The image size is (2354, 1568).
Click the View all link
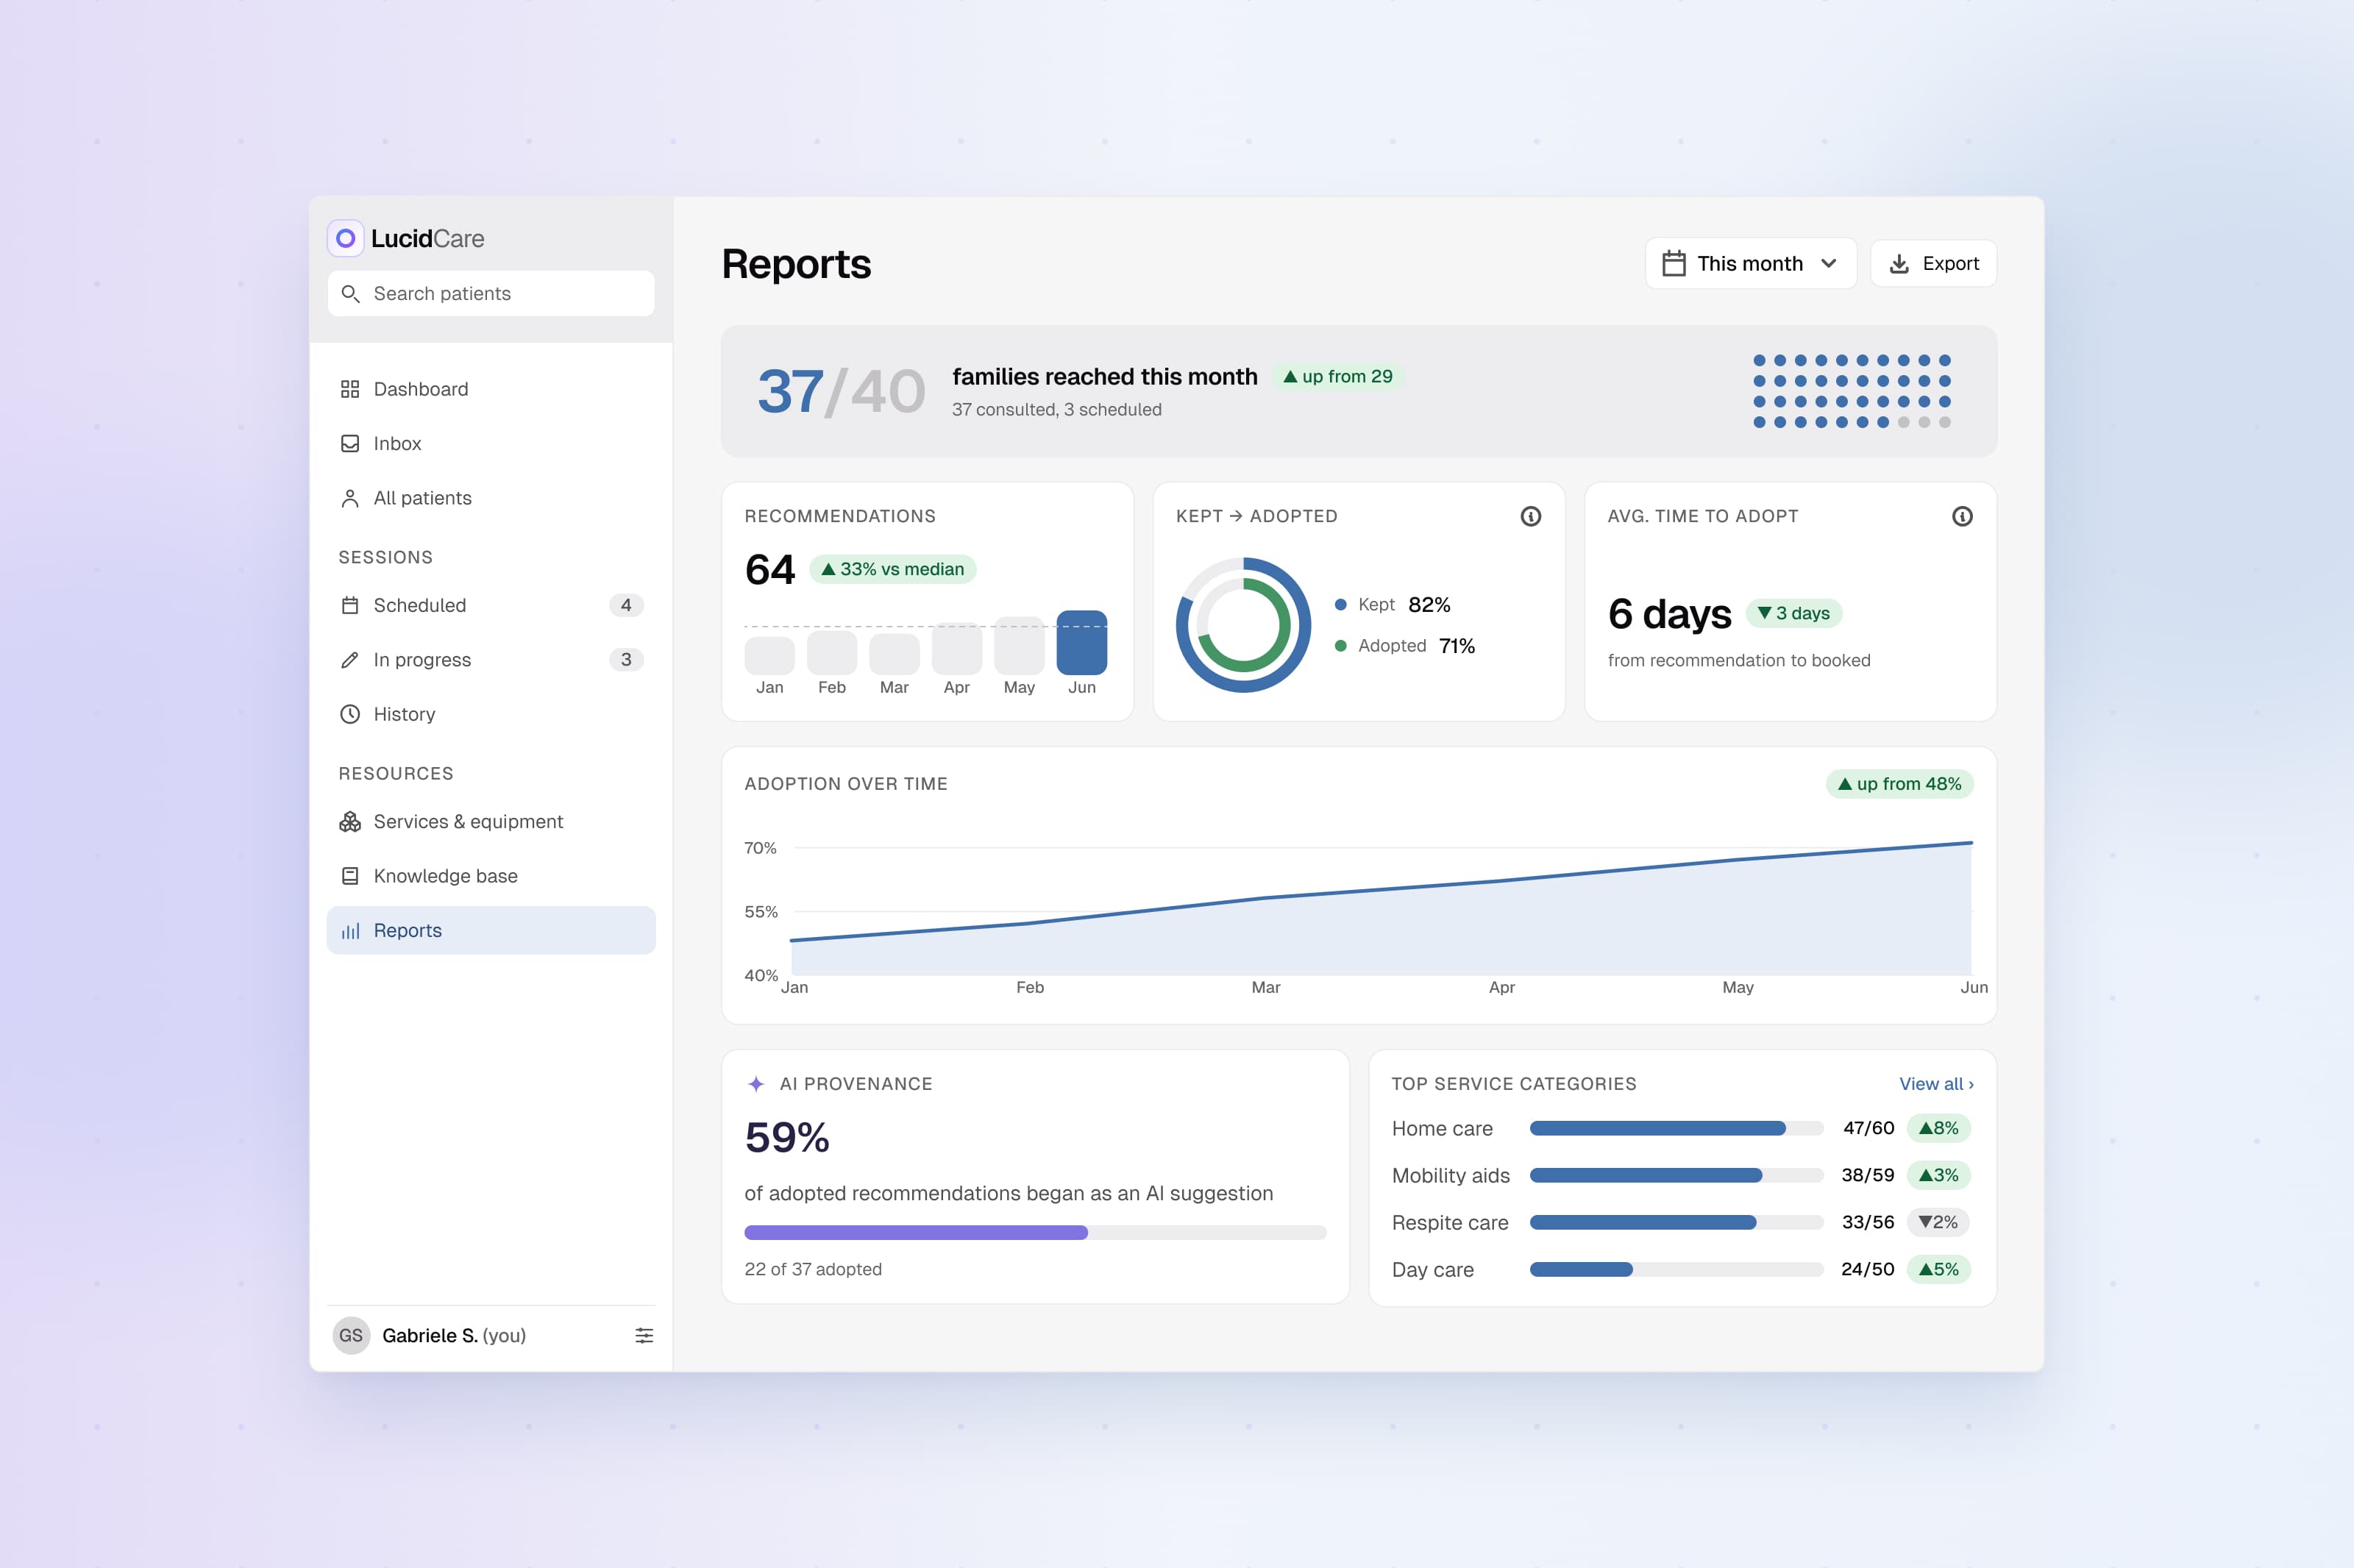[x=1936, y=1084]
